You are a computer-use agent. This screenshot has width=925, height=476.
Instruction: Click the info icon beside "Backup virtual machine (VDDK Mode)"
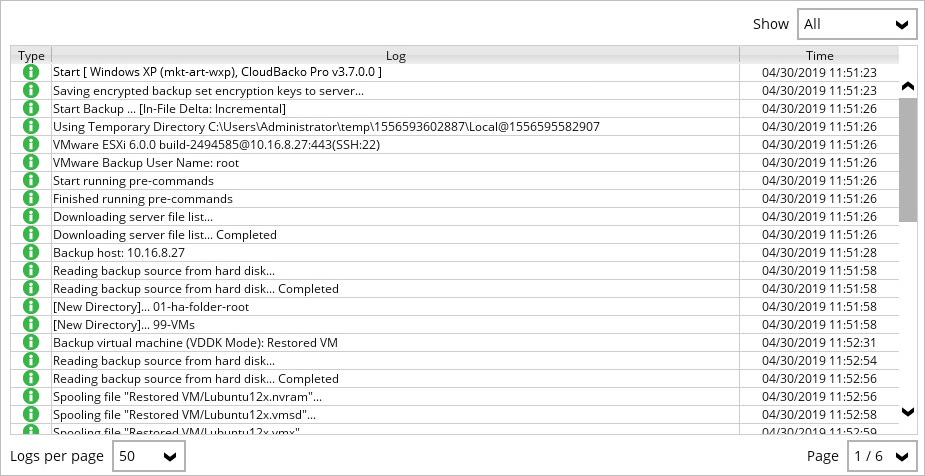pyautogui.click(x=30, y=342)
